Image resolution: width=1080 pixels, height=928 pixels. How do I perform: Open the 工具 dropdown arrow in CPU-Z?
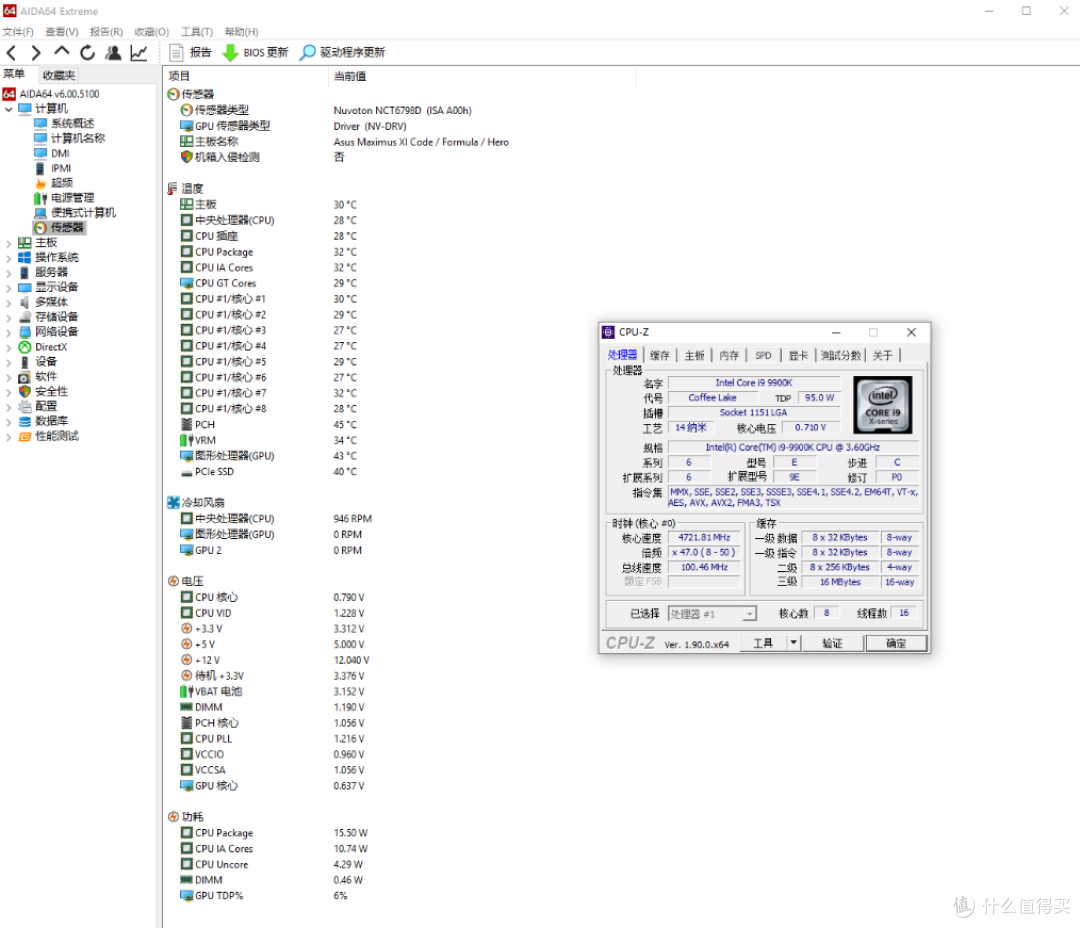pyautogui.click(x=793, y=643)
